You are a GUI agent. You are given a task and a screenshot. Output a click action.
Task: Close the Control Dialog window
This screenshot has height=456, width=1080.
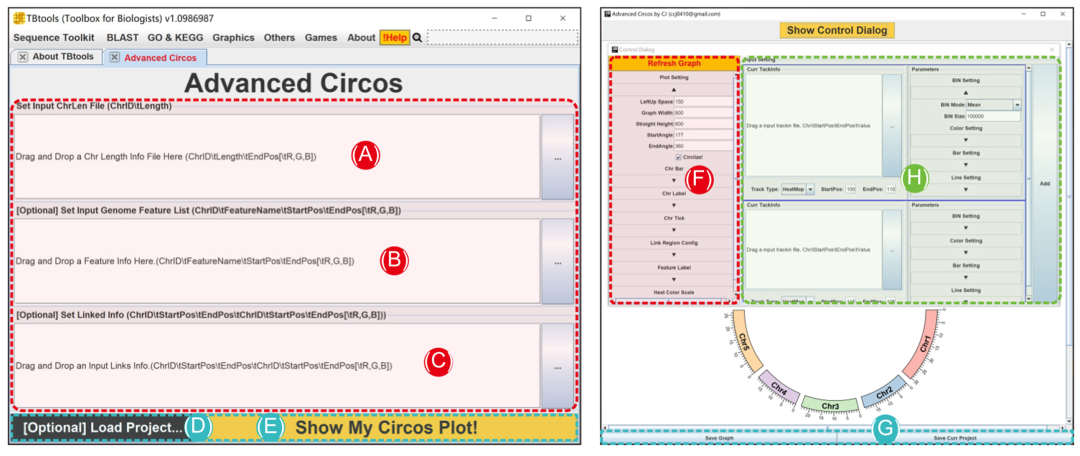pos(1051,50)
